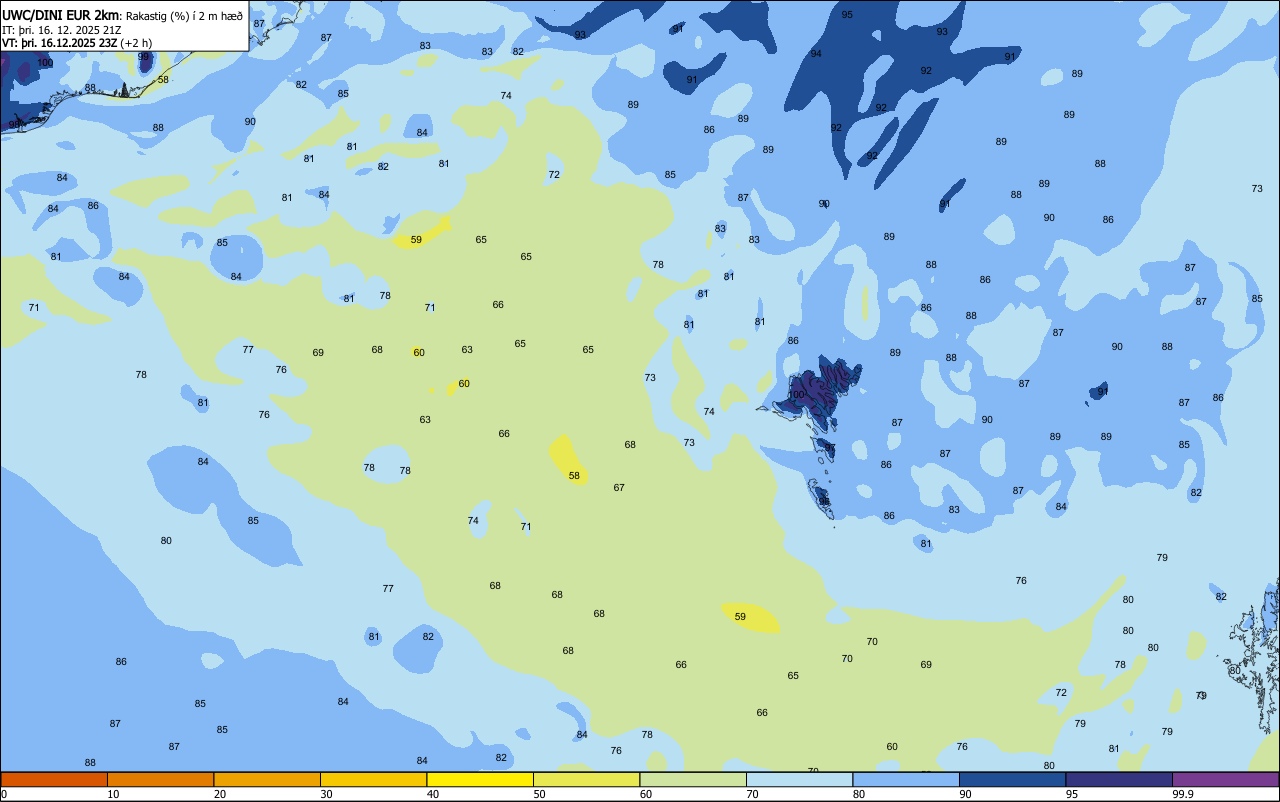Click the '99' value below the title box
Screen dimensions: 1280x802
(x=143, y=56)
